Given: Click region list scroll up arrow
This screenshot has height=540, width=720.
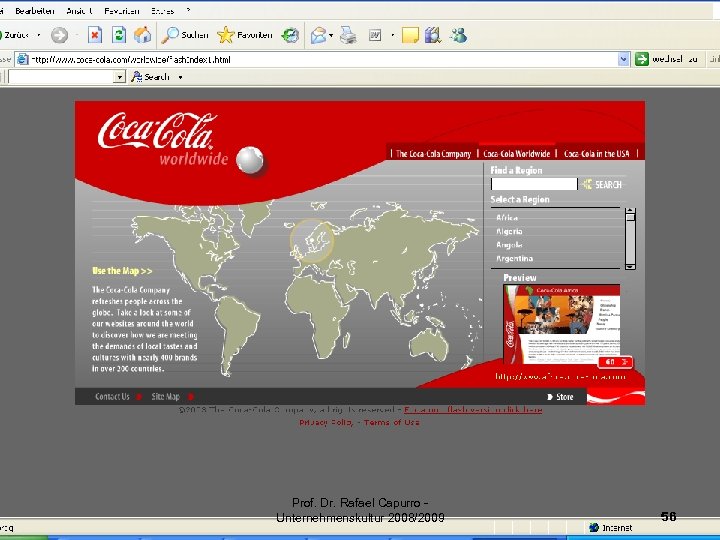Looking at the screenshot, I should 630,212.
